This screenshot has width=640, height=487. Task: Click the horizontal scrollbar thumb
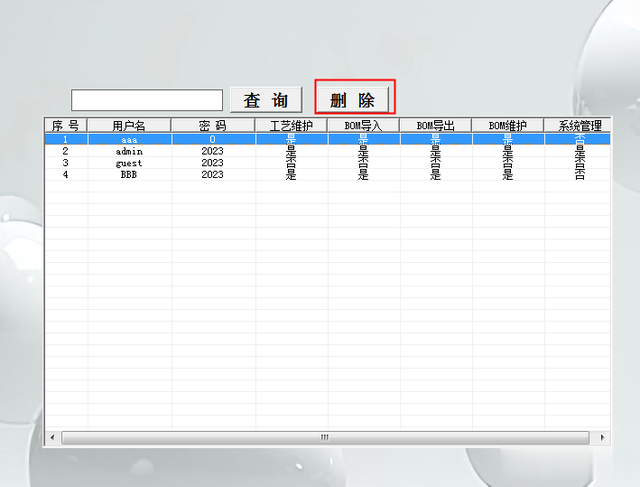click(325, 438)
